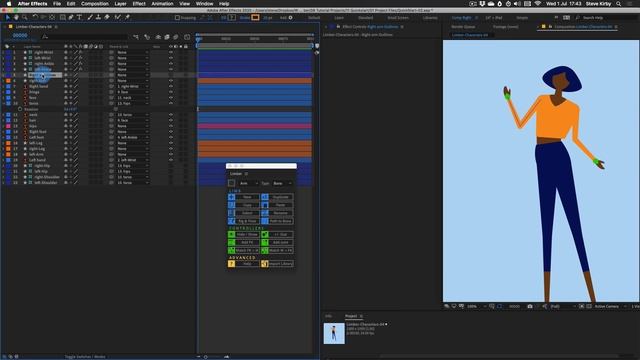Image resolution: width=640 pixels, height=360 pixels.
Task: Switch to the Render Queue tab
Action: (x=463, y=27)
